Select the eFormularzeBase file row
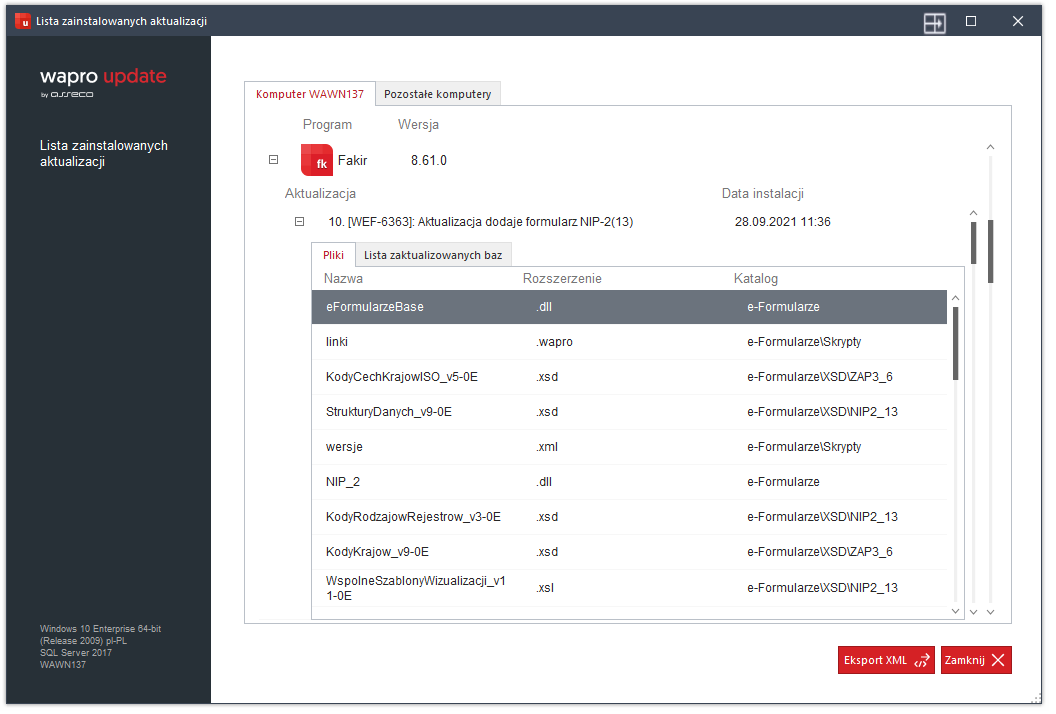 point(629,307)
